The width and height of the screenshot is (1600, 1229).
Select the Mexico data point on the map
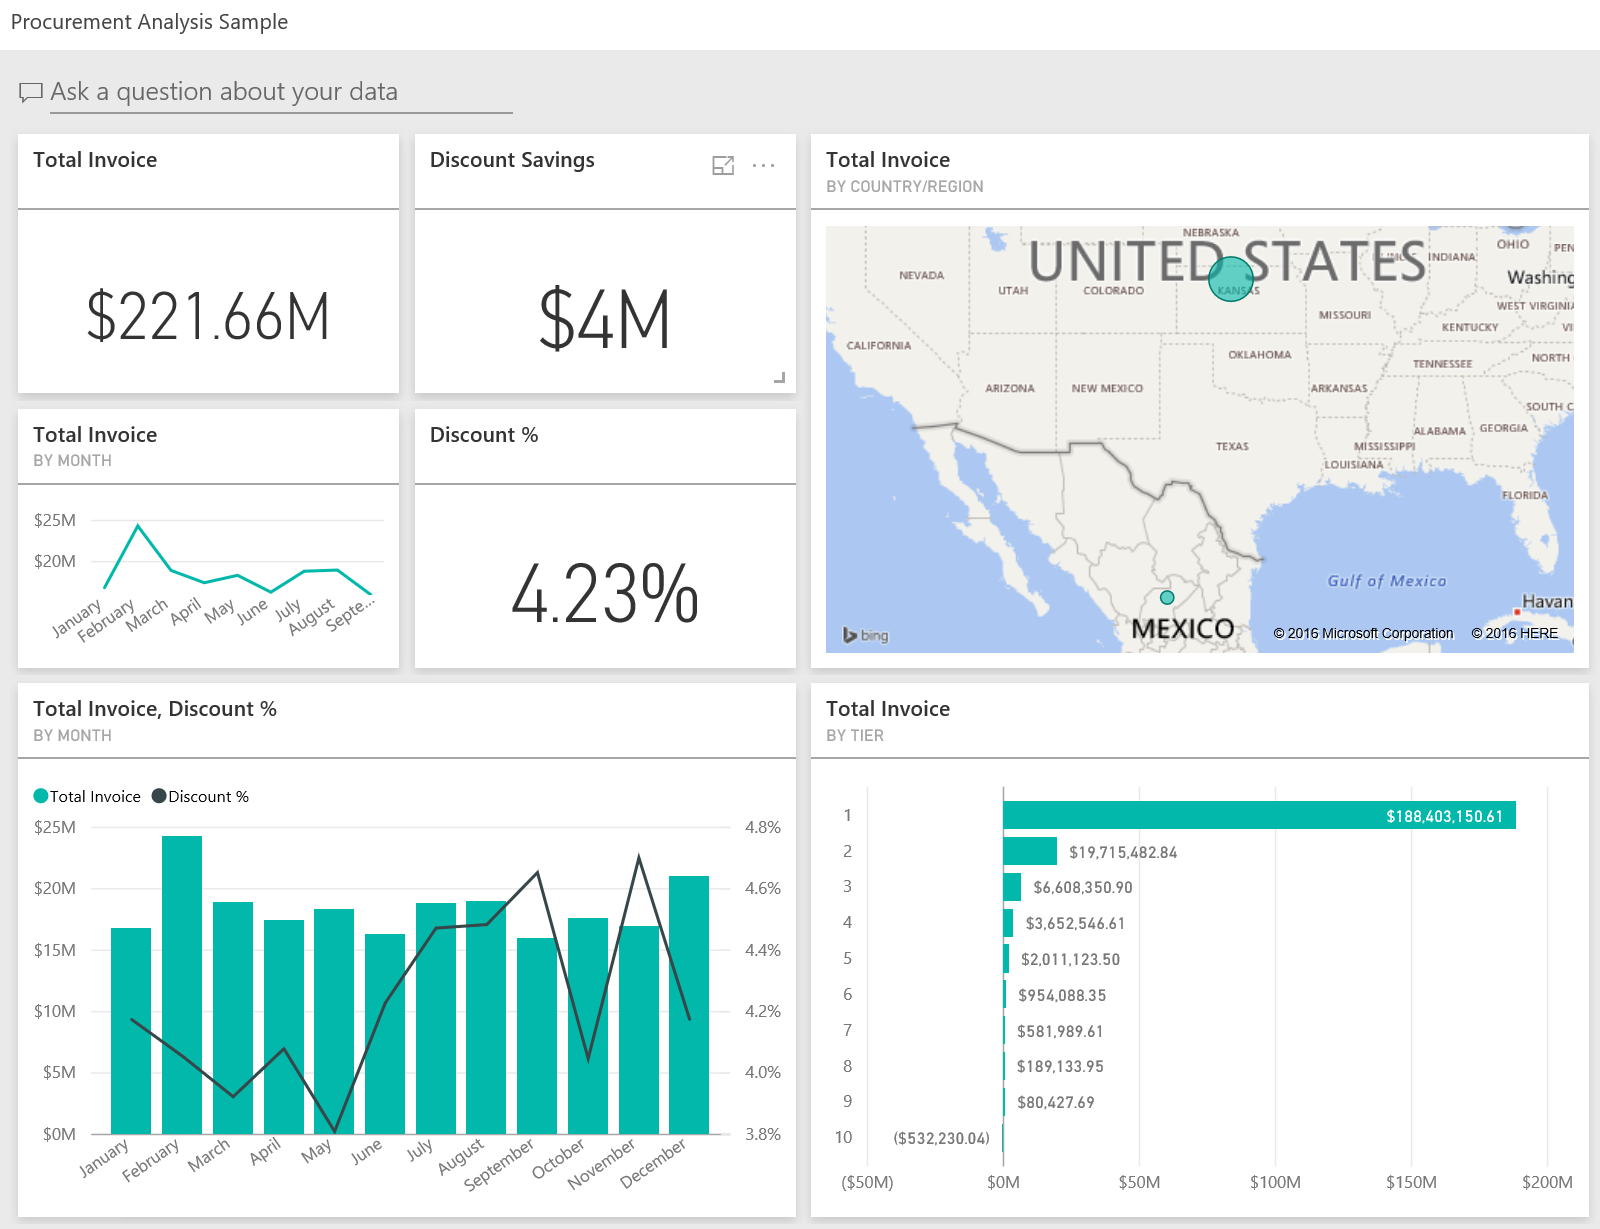(1165, 596)
